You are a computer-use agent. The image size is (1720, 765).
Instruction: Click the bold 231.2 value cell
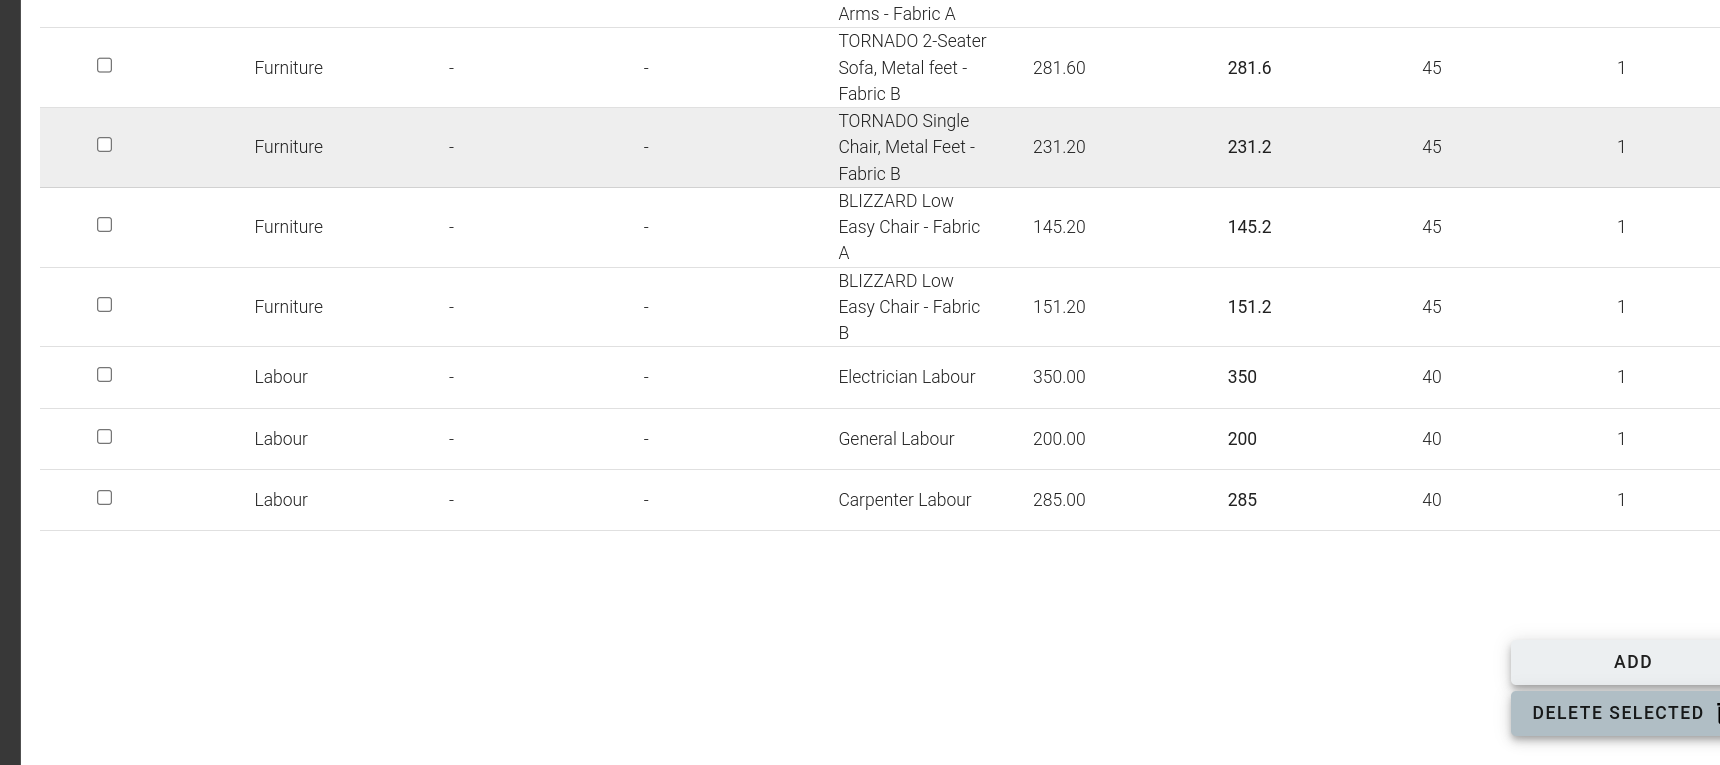point(1249,147)
